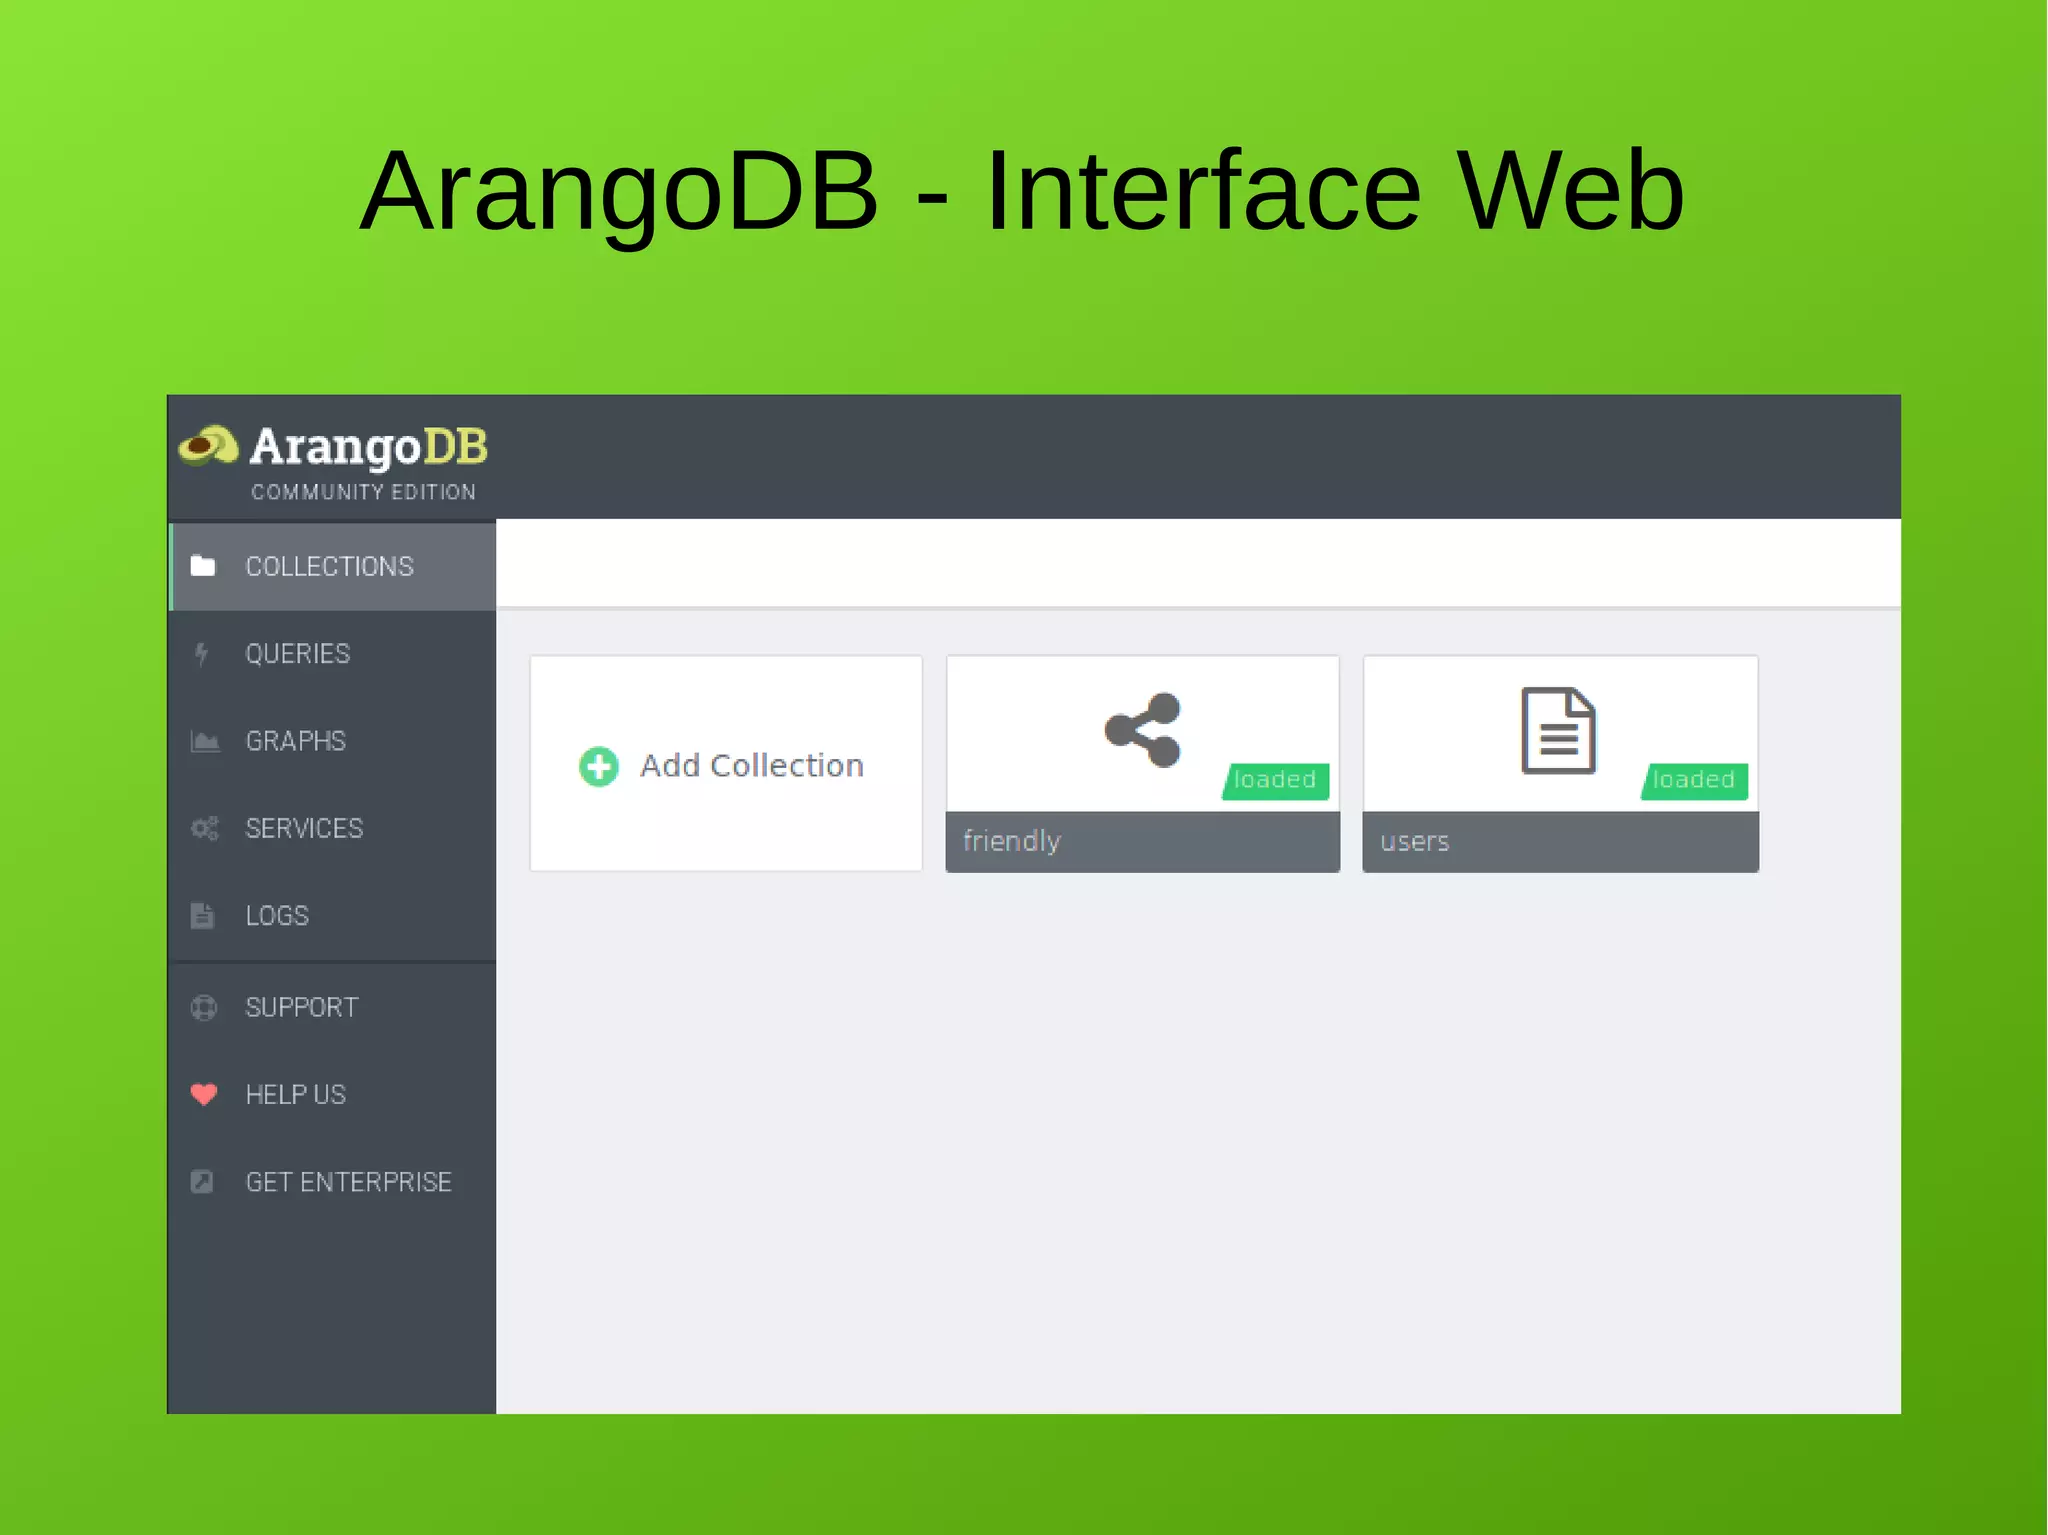This screenshot has width=2048, height=1535.
Task: Click the ArangoDB wordmark text
Action: pyautogui.click(x=369, y=447)
